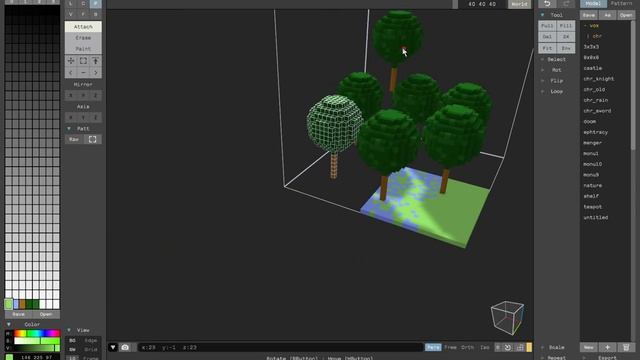Click the Del tool button
This screenshot has width=640, height=360.
click(547, 37)
